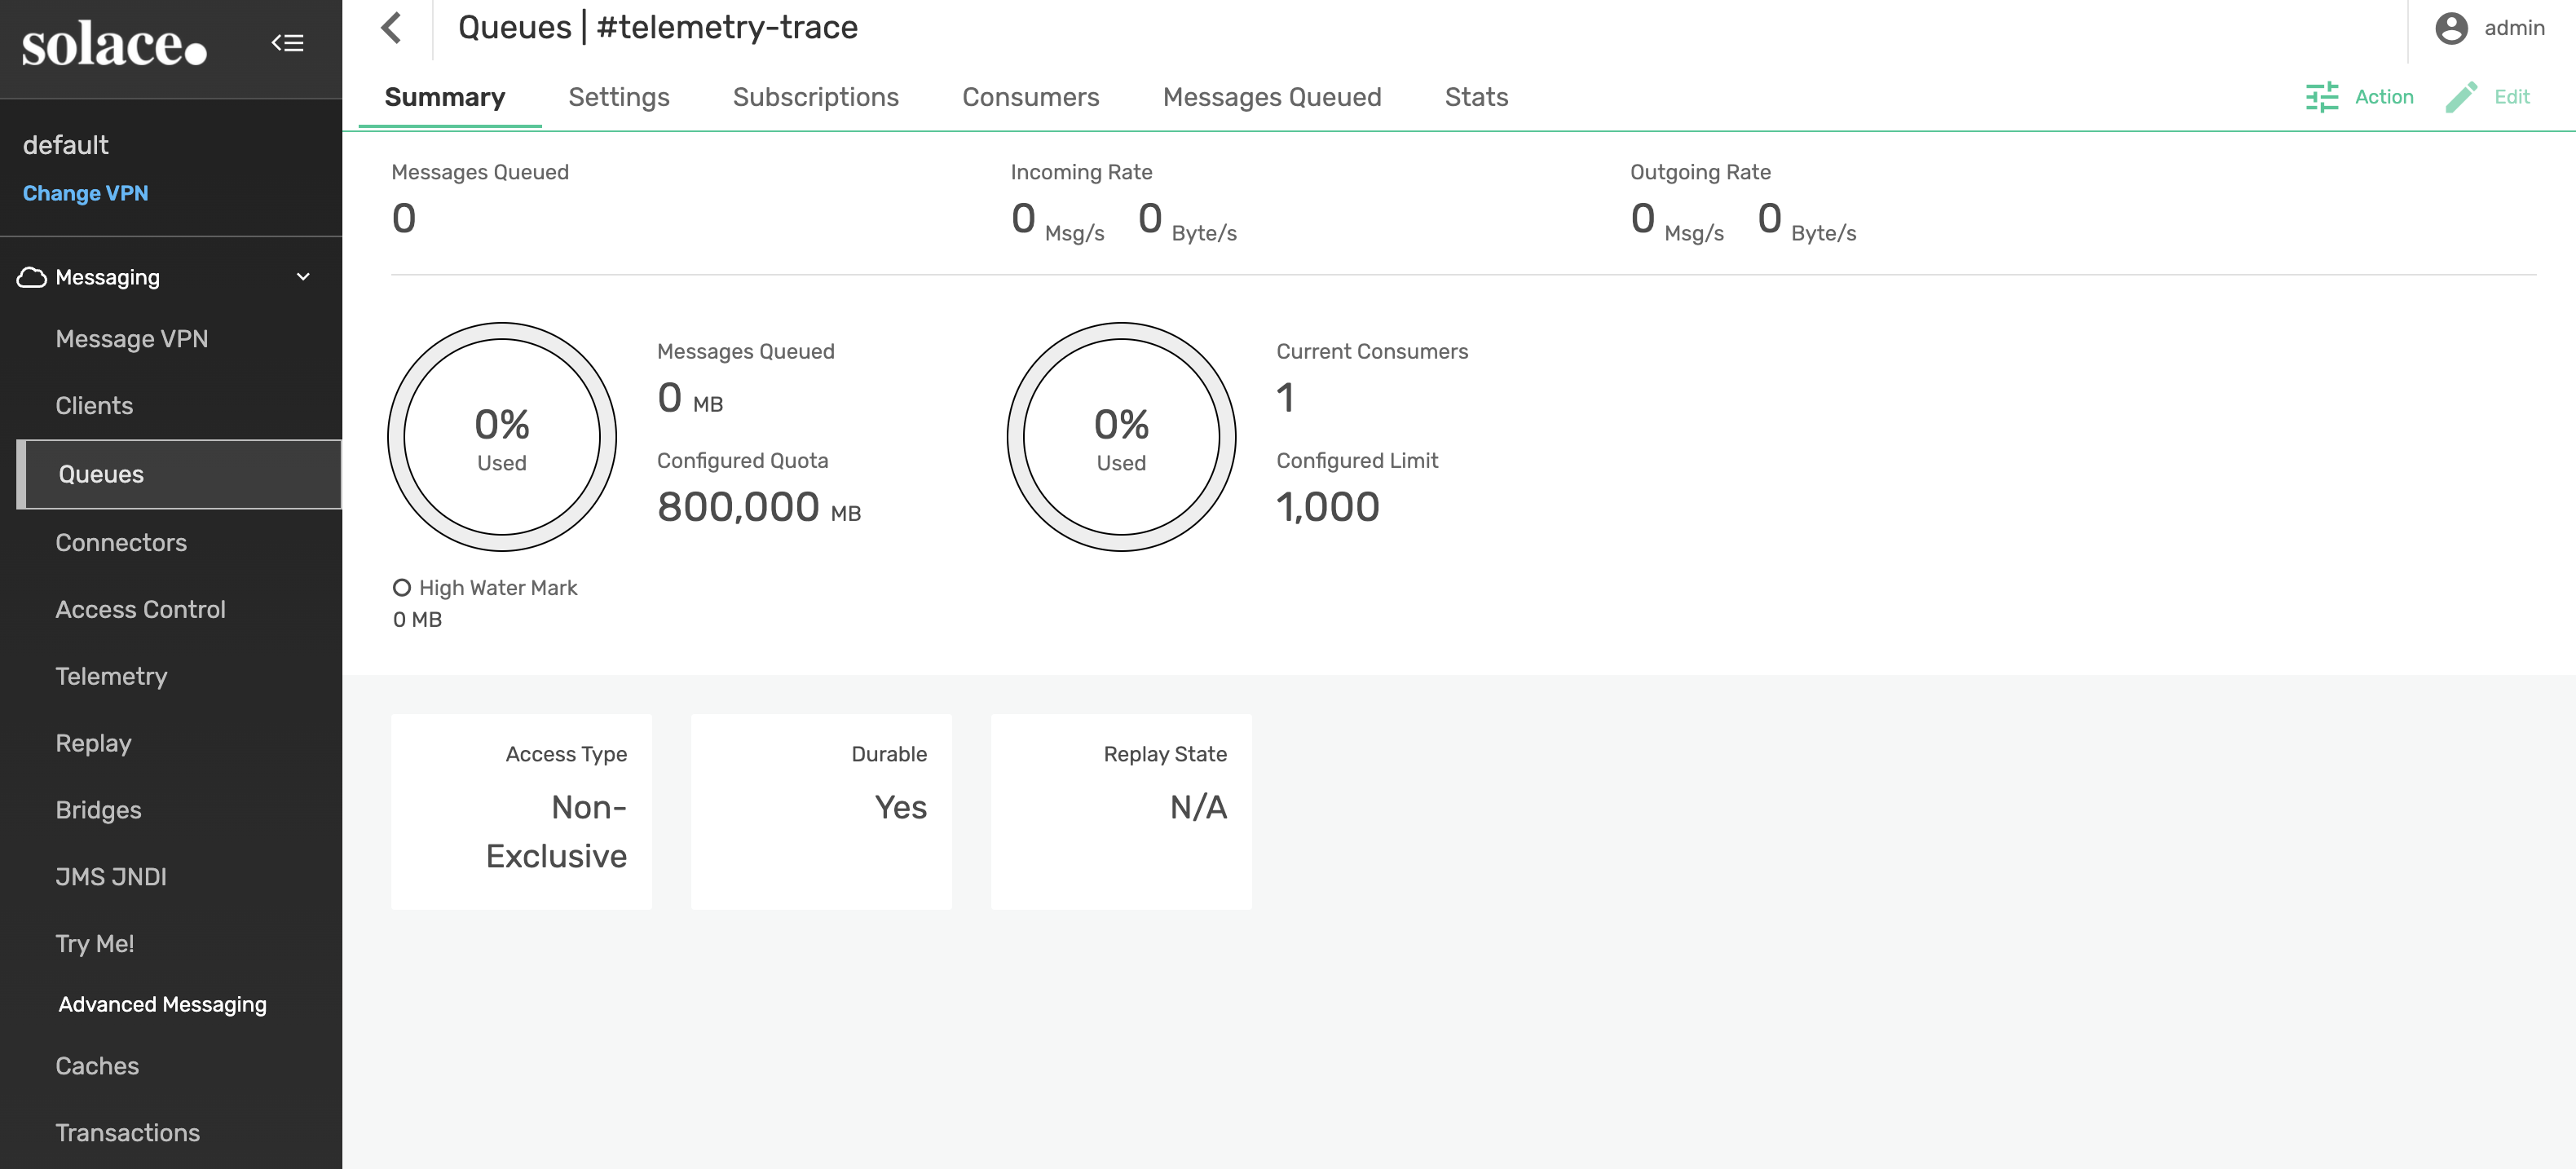Viewport: 2576px width, 1169px height.
Task: Click the Messaging cloud icon
Action: click(x=32, y=277)
